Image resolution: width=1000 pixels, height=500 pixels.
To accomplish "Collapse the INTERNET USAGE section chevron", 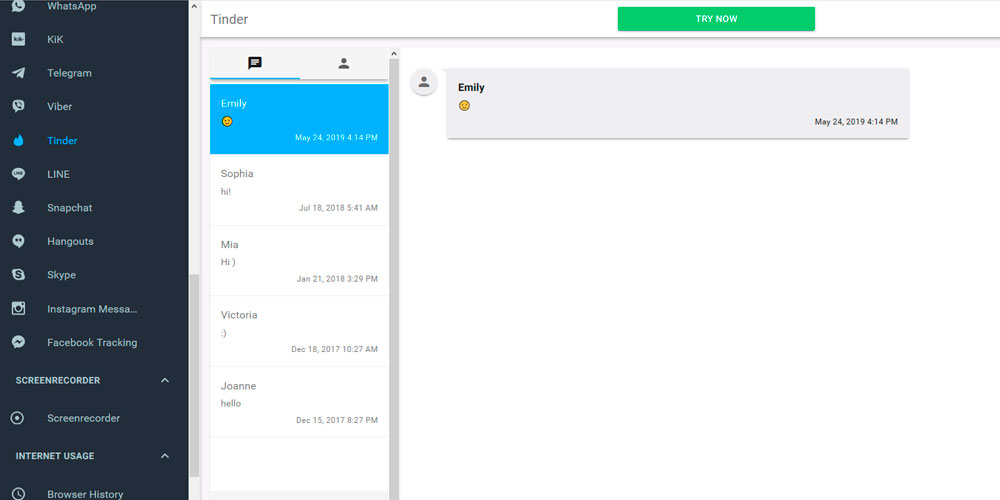I will (x=165, y=456).
